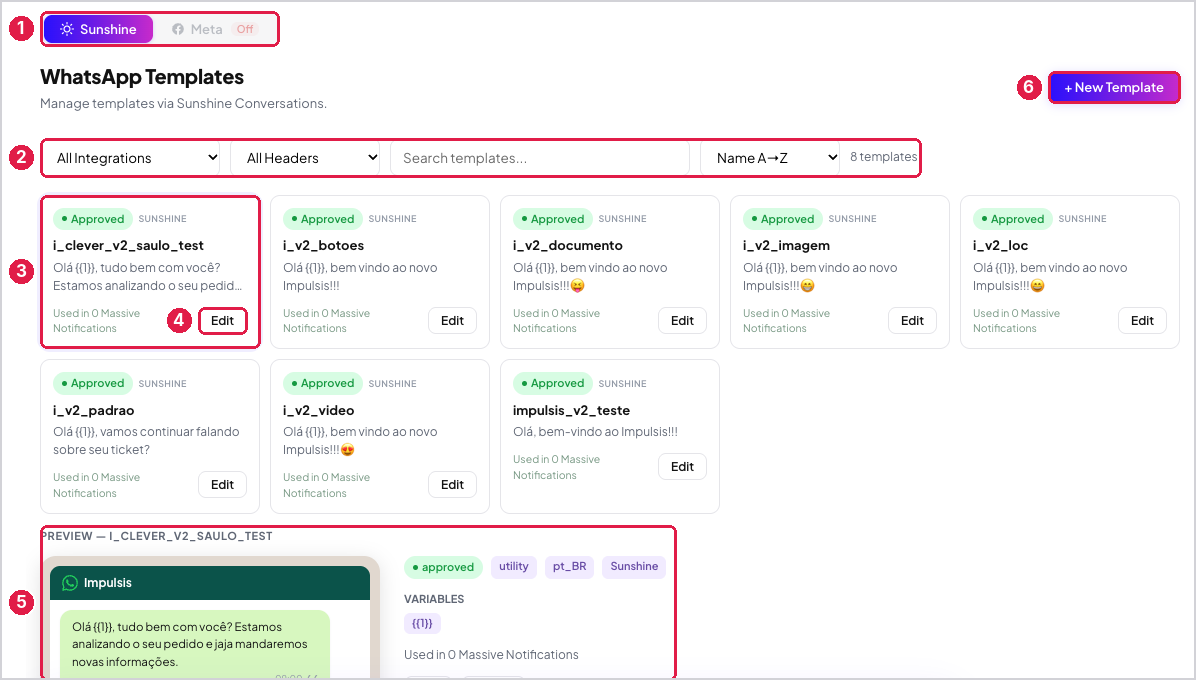Edit the i_v2_padrao template
Image resolution: width=1196 pixels, height=680 pixels.
click(222, 485)
